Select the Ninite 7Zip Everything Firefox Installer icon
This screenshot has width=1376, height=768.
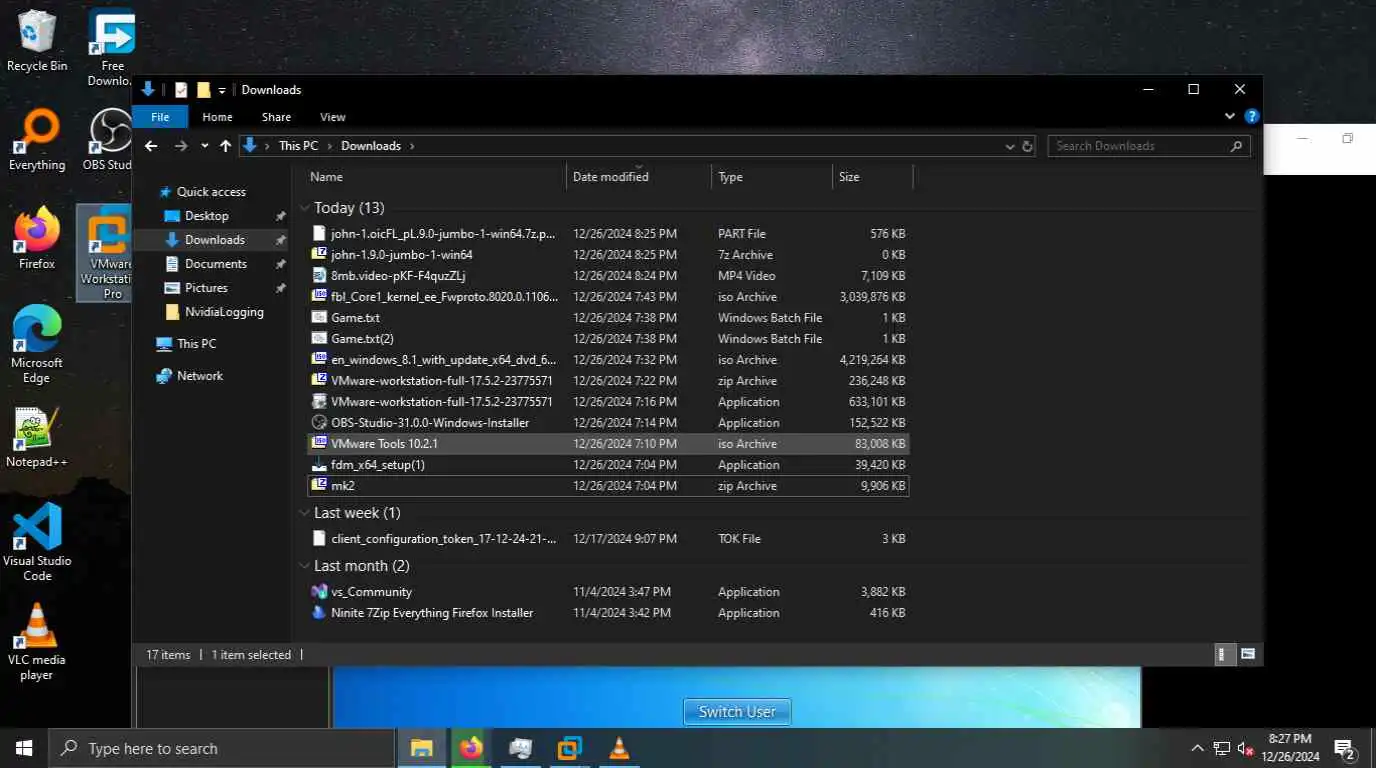coord(320,613)
